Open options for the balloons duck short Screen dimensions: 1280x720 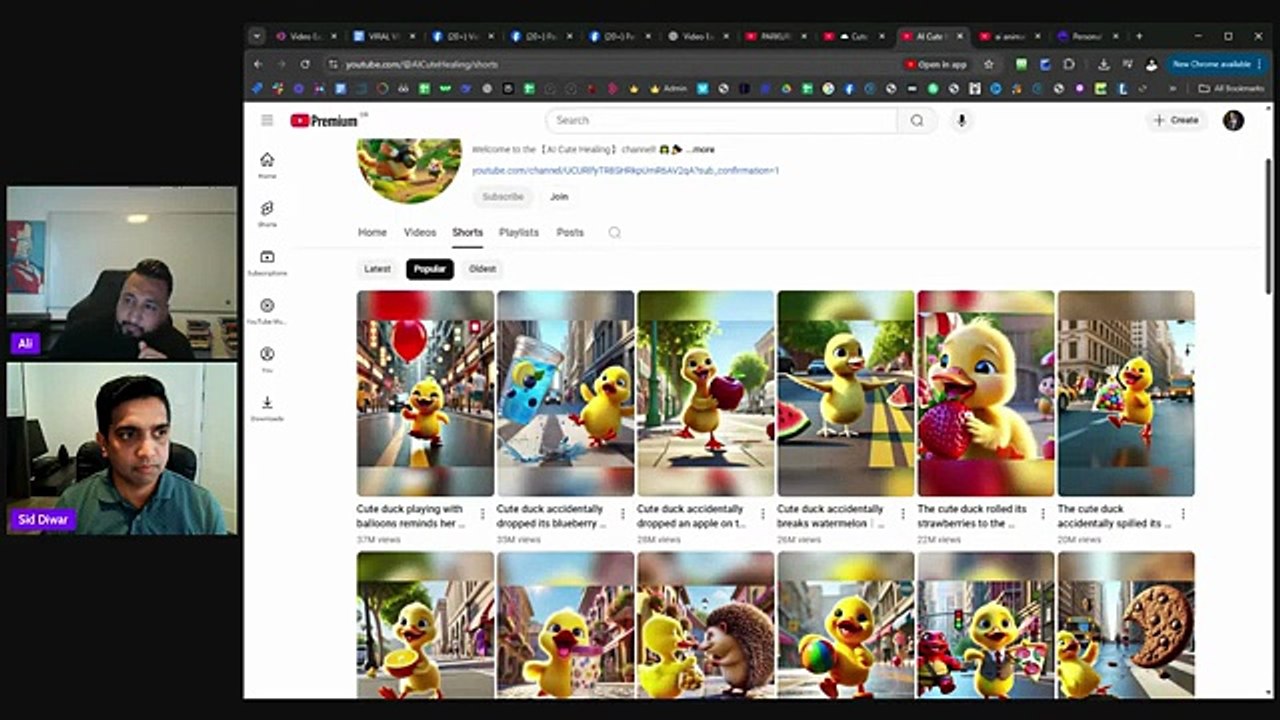click(482, 514)
